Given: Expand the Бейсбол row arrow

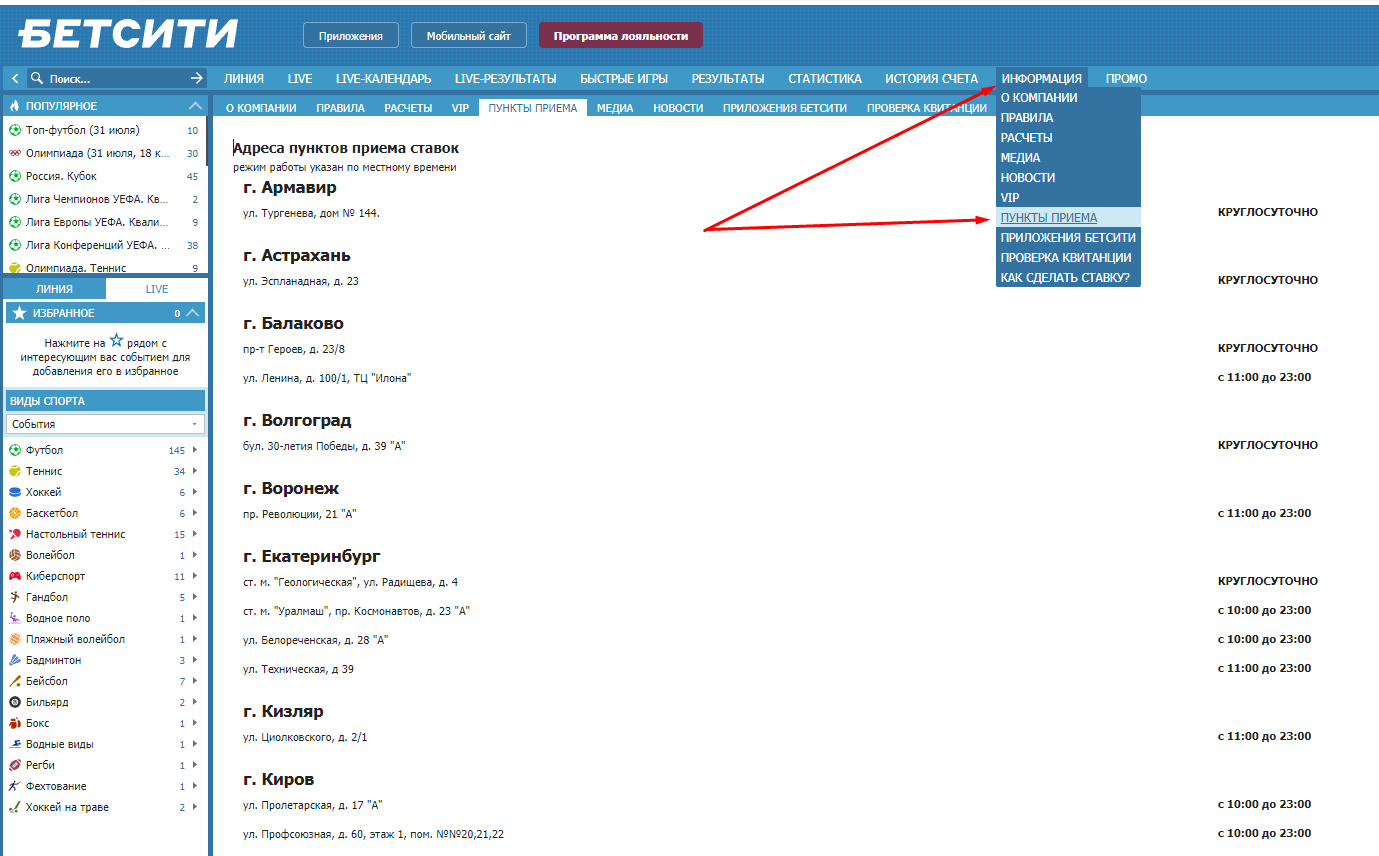Looking at the screenshot, I should [x=195, y=681].
